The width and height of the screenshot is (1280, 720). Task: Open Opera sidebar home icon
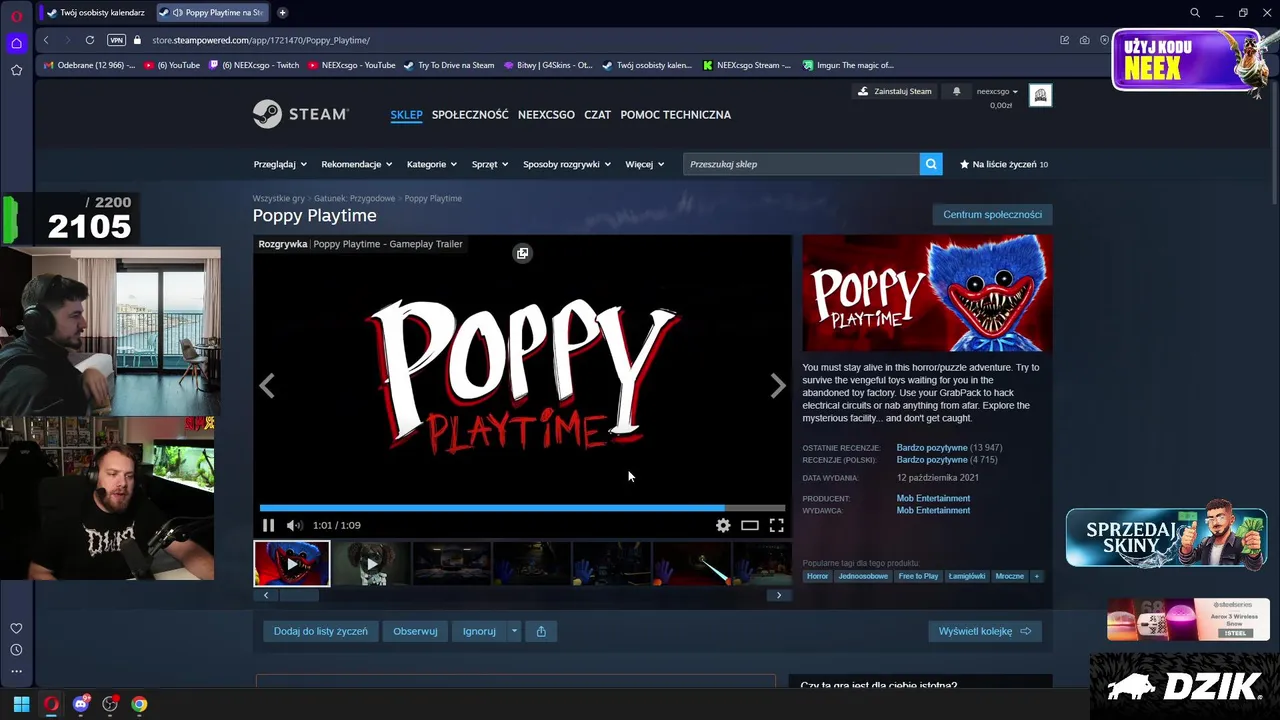point(16,43)
